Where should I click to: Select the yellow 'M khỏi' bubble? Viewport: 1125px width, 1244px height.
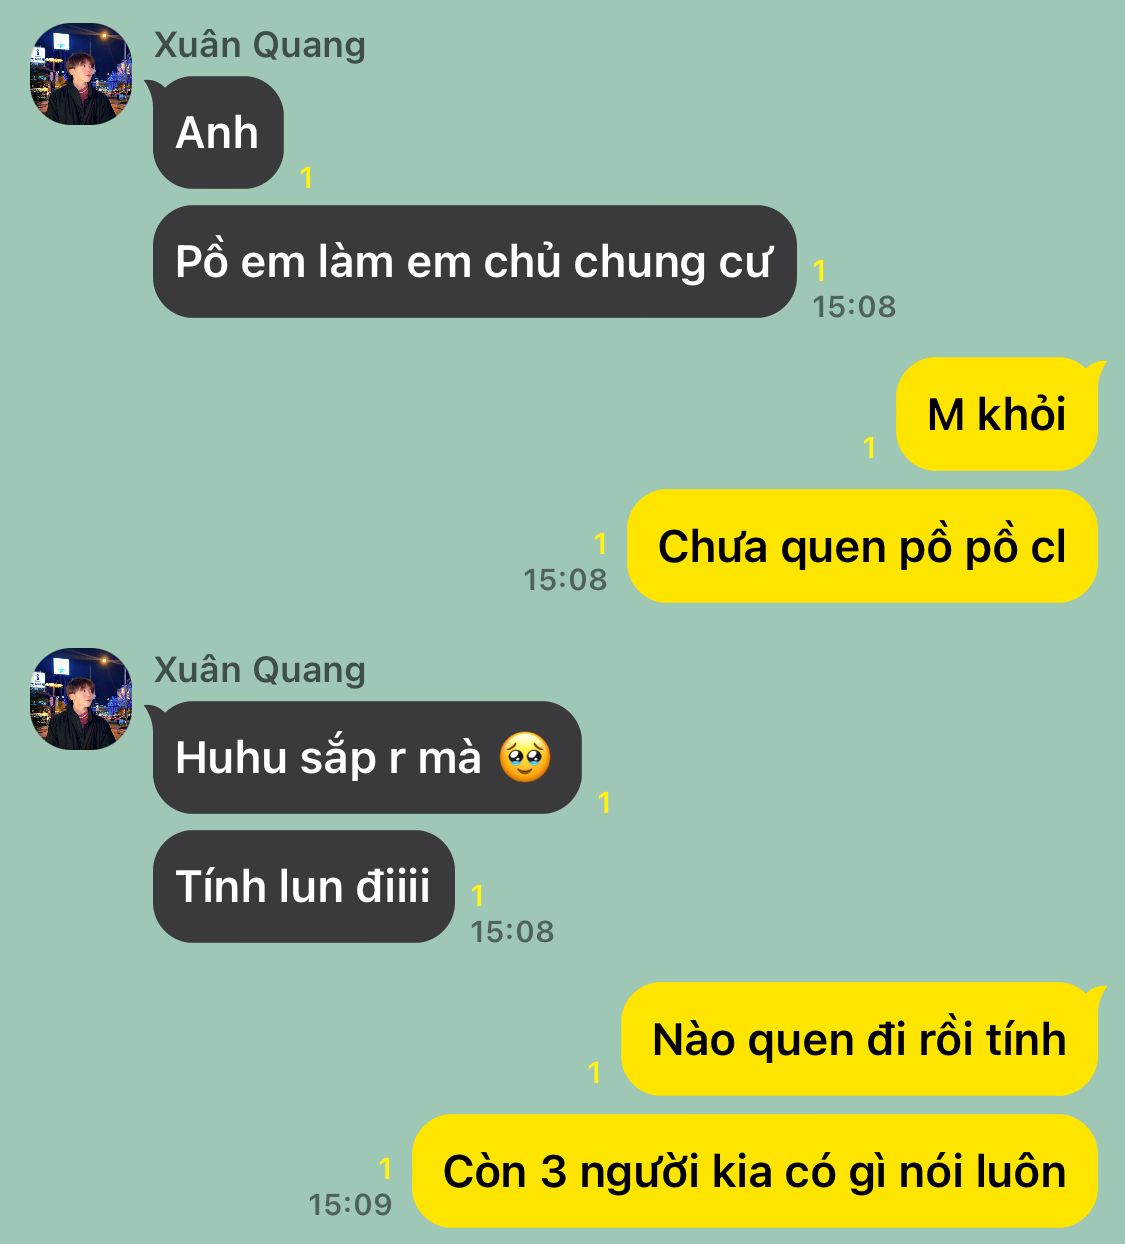[x=997, y=414]
